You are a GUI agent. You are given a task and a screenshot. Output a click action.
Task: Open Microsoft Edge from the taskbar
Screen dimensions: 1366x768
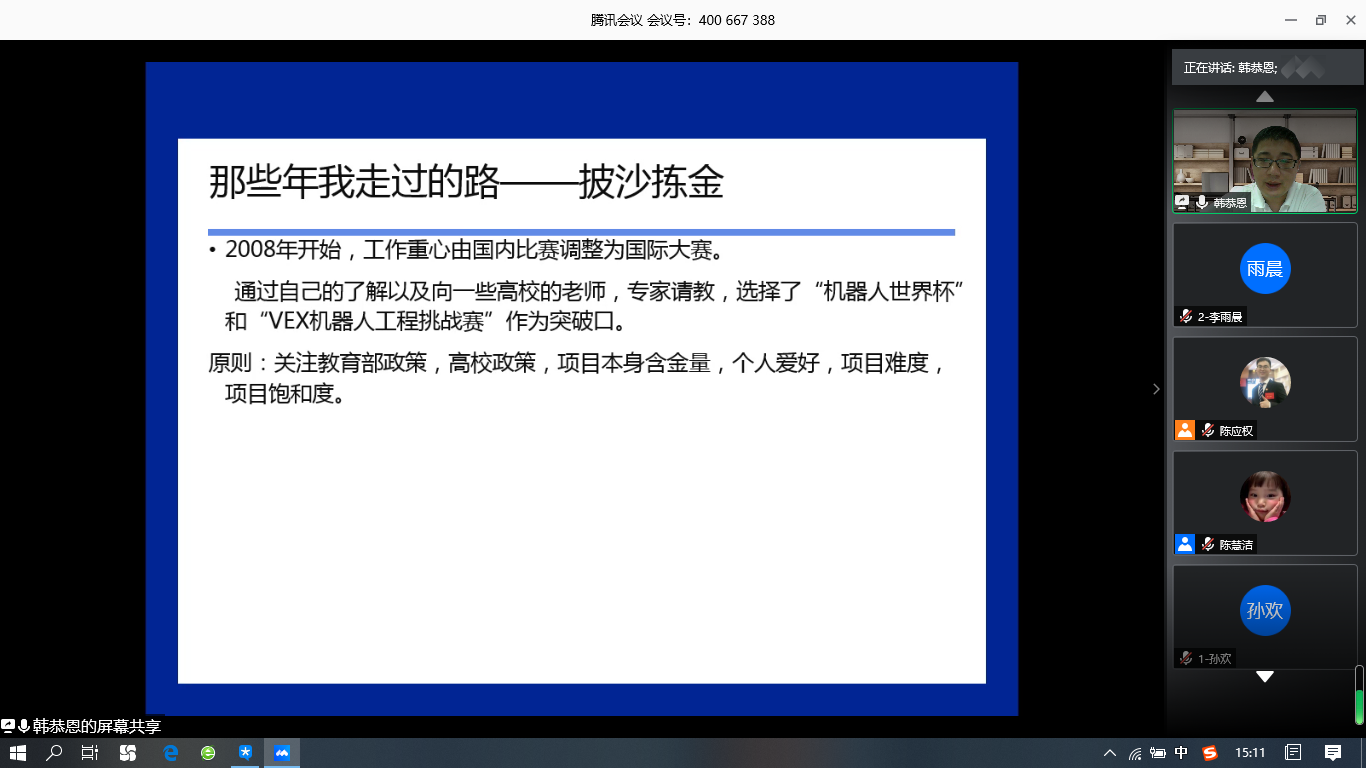171,753
